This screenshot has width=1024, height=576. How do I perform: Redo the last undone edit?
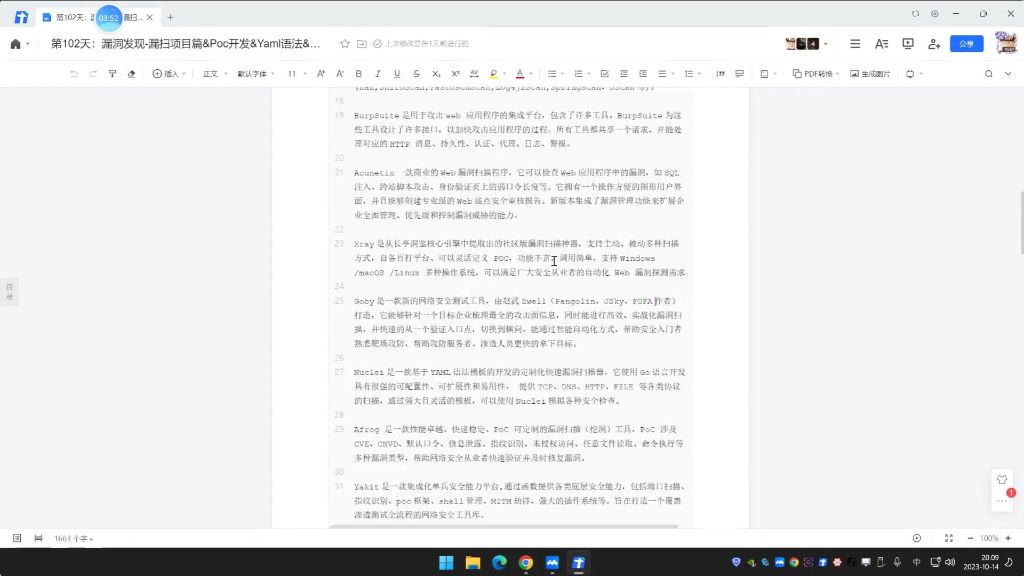(x=93, y=74)
